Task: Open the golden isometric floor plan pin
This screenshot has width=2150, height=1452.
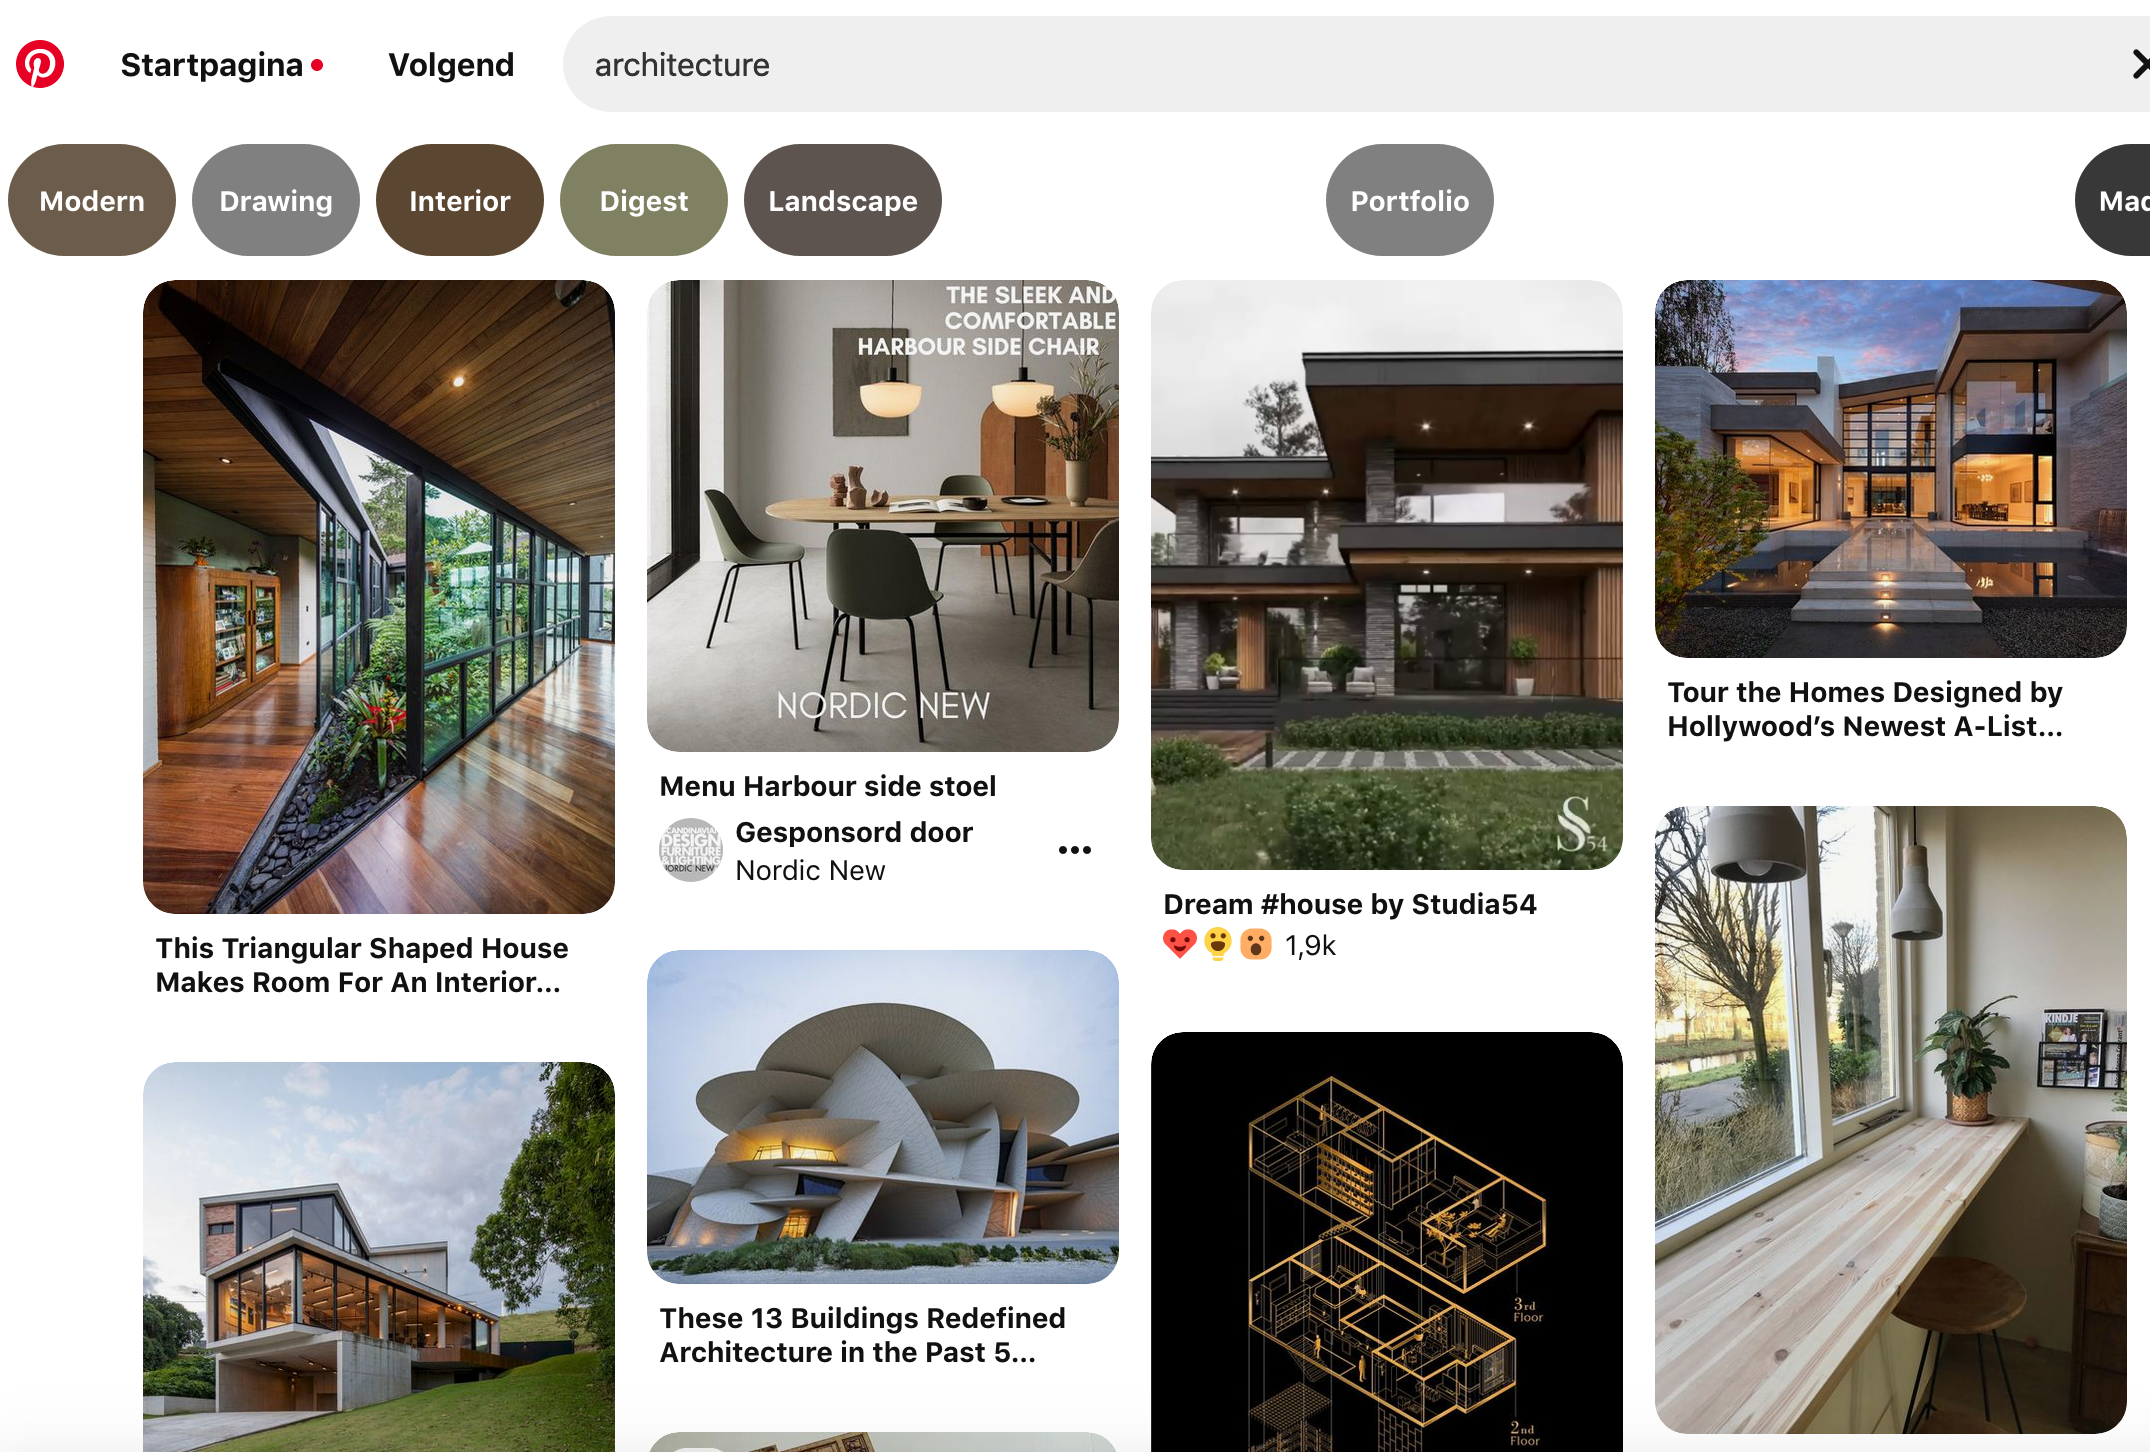Action: [1387, 1242]
